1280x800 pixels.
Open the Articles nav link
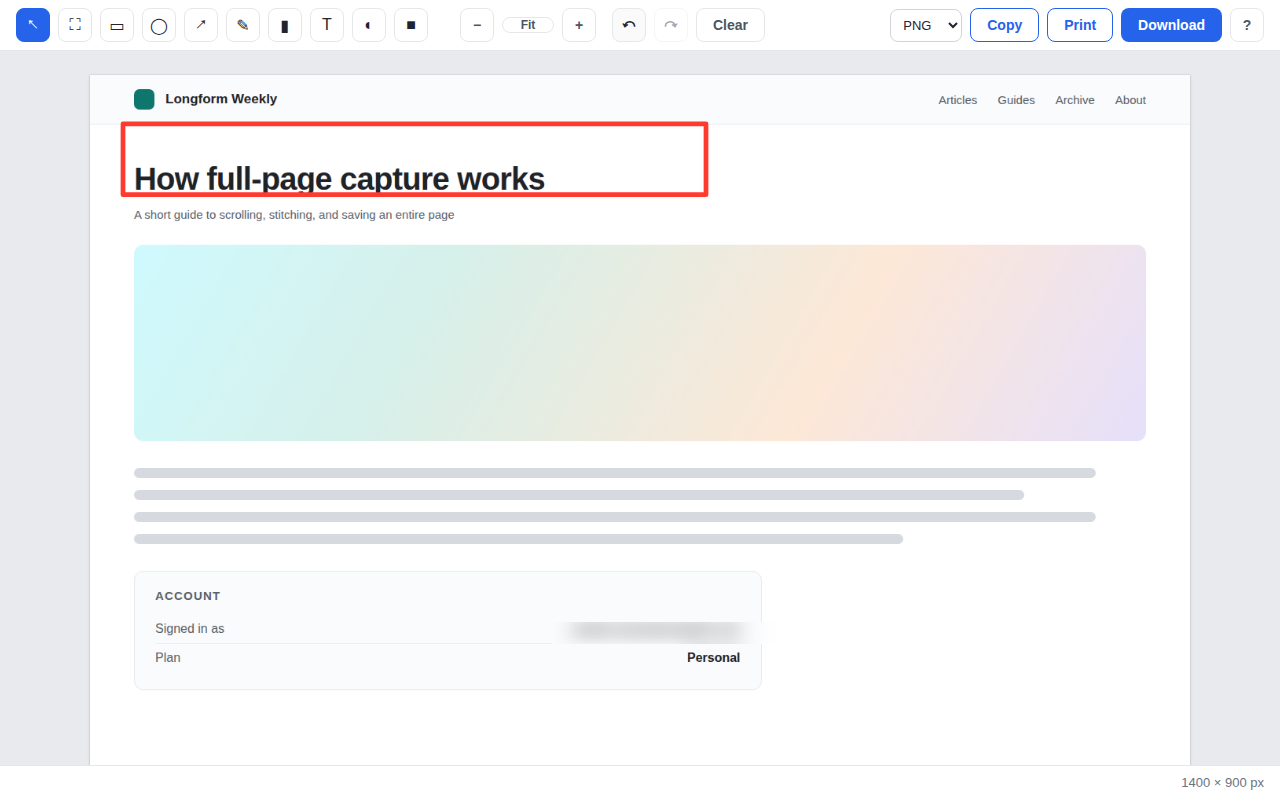click(x=958, y=100)
